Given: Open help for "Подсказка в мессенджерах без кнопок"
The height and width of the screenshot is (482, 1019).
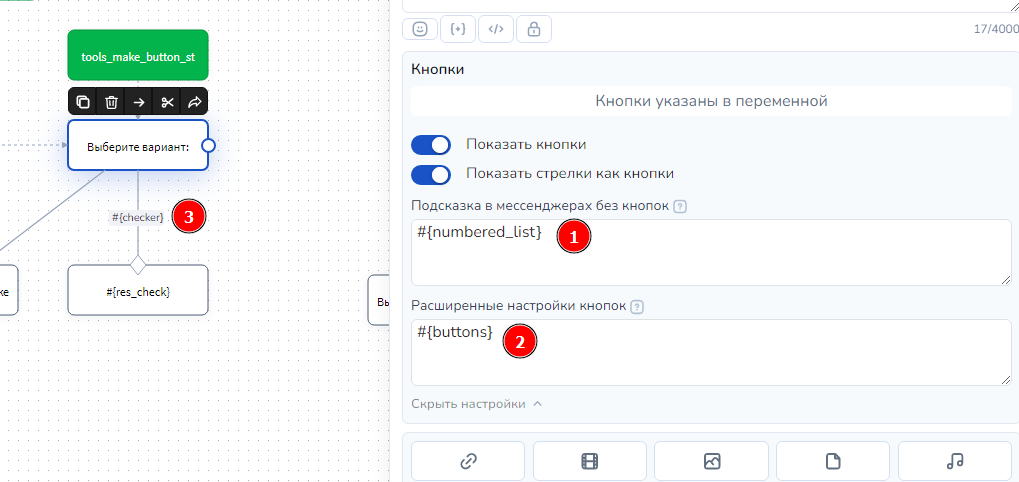Looking at the screenshot, I should [x=680, y=207].
